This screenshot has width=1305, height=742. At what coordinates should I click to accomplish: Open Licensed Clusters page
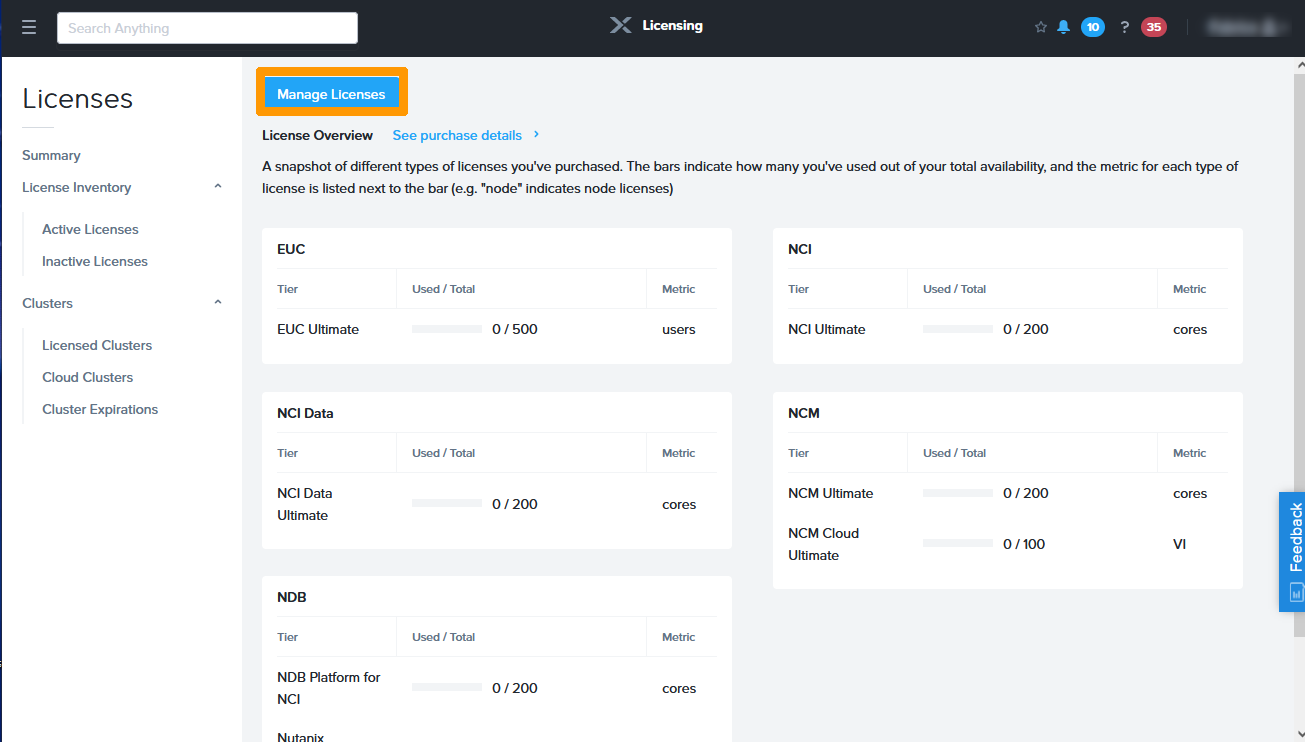click(x=97, y=345)
